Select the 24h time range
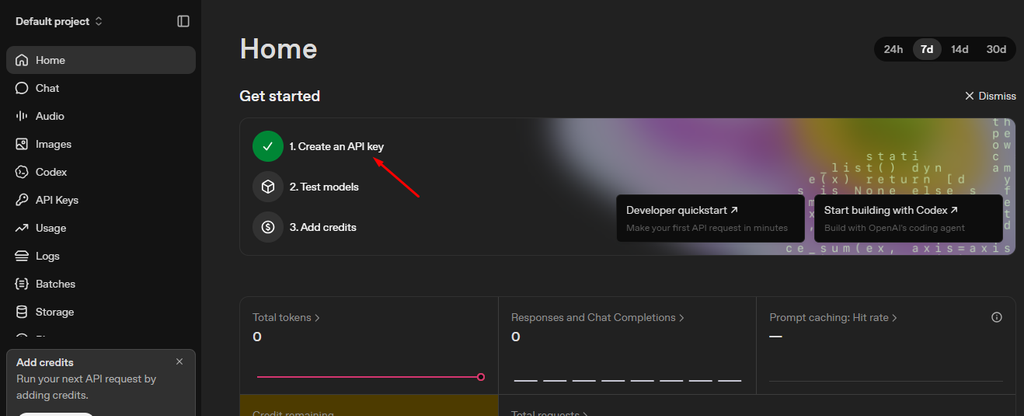1024x416 pixels. pyautogui.click(x=893, y=49)
